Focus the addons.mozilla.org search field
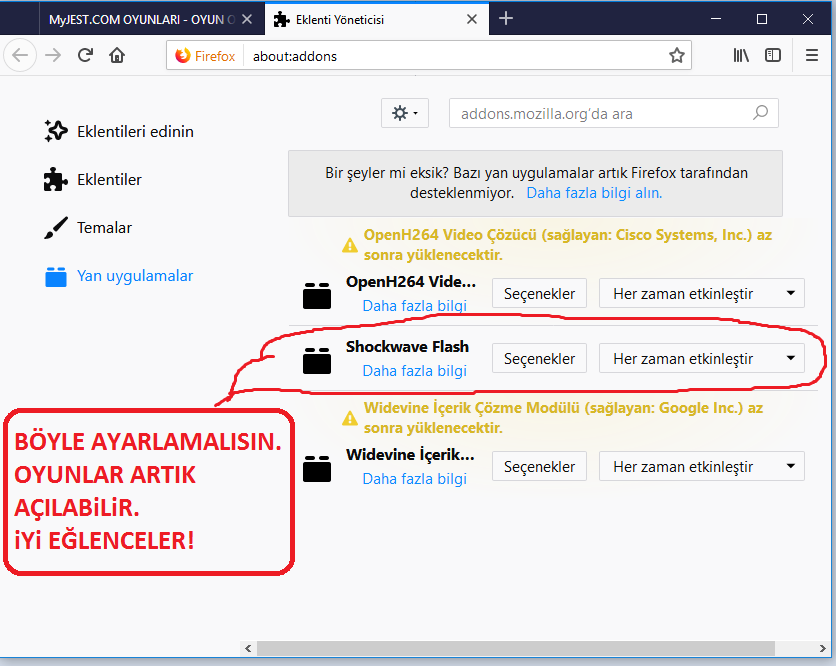 pos(614,113)
